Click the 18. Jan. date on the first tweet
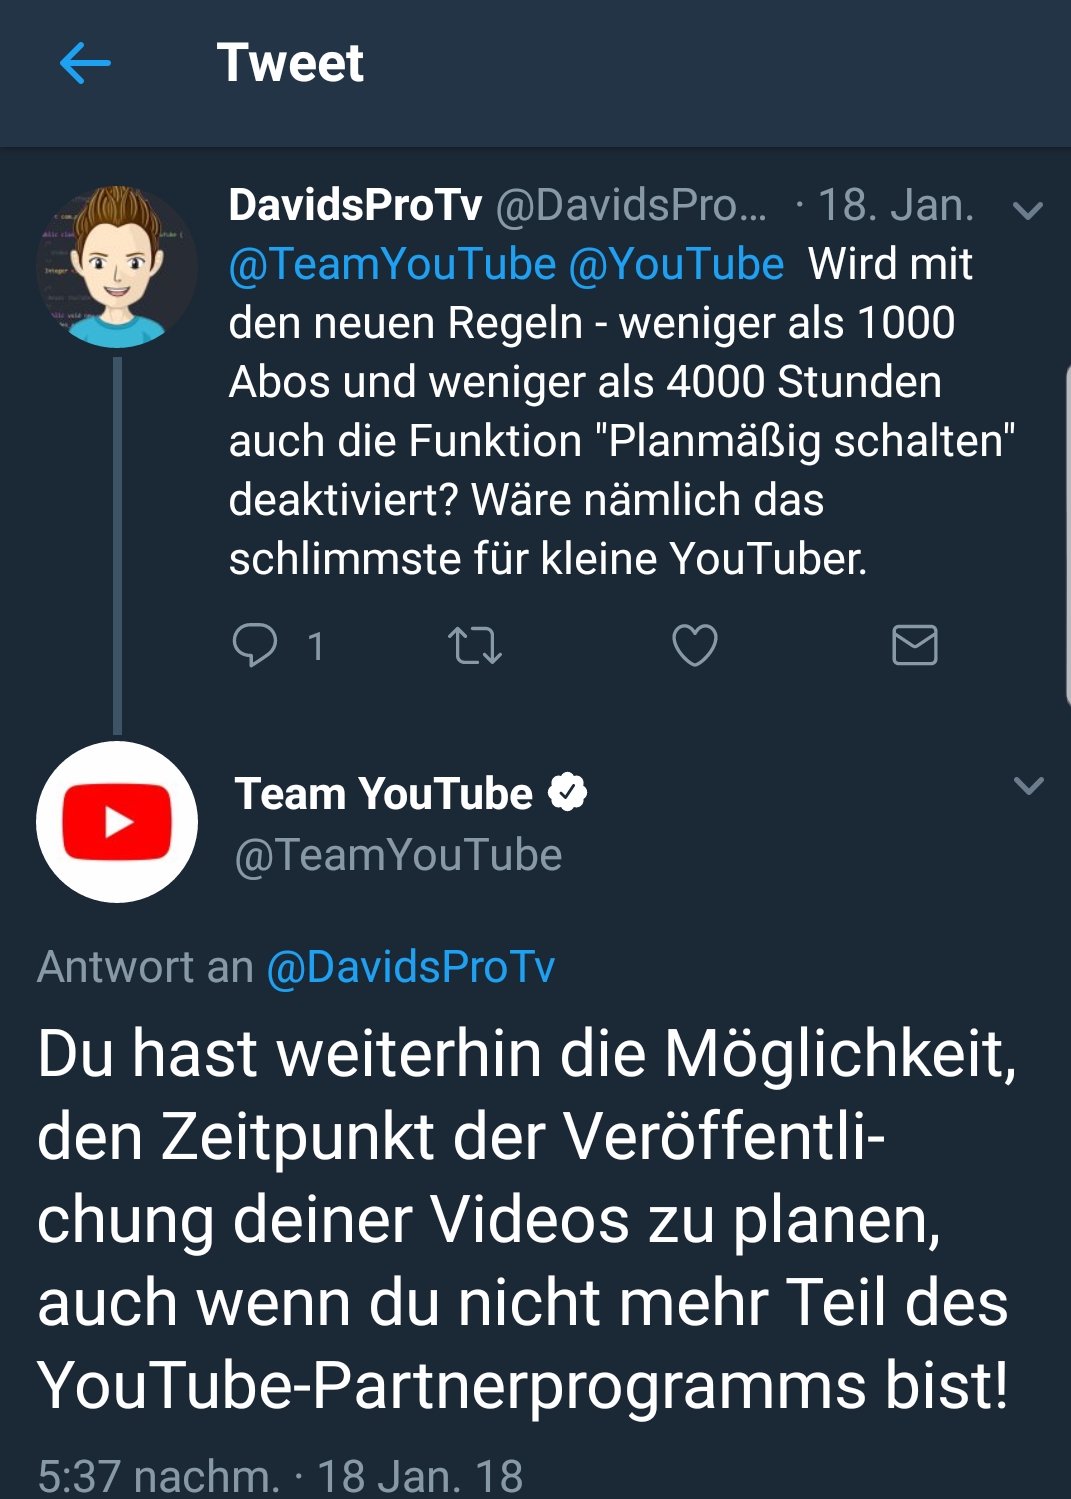 tap(895, 206)
